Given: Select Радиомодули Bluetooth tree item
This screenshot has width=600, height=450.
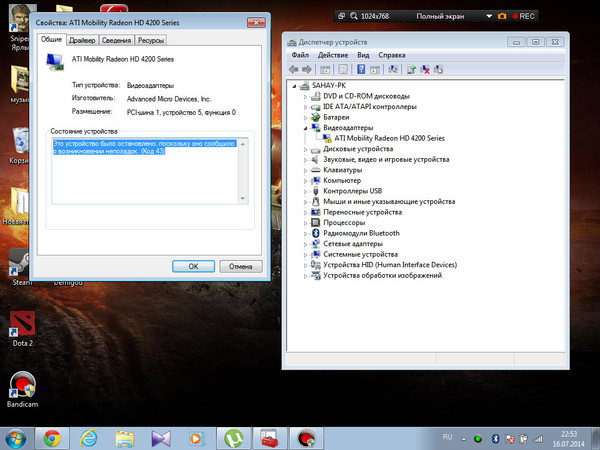Looking at the screenshot, I should coord(361,233).
